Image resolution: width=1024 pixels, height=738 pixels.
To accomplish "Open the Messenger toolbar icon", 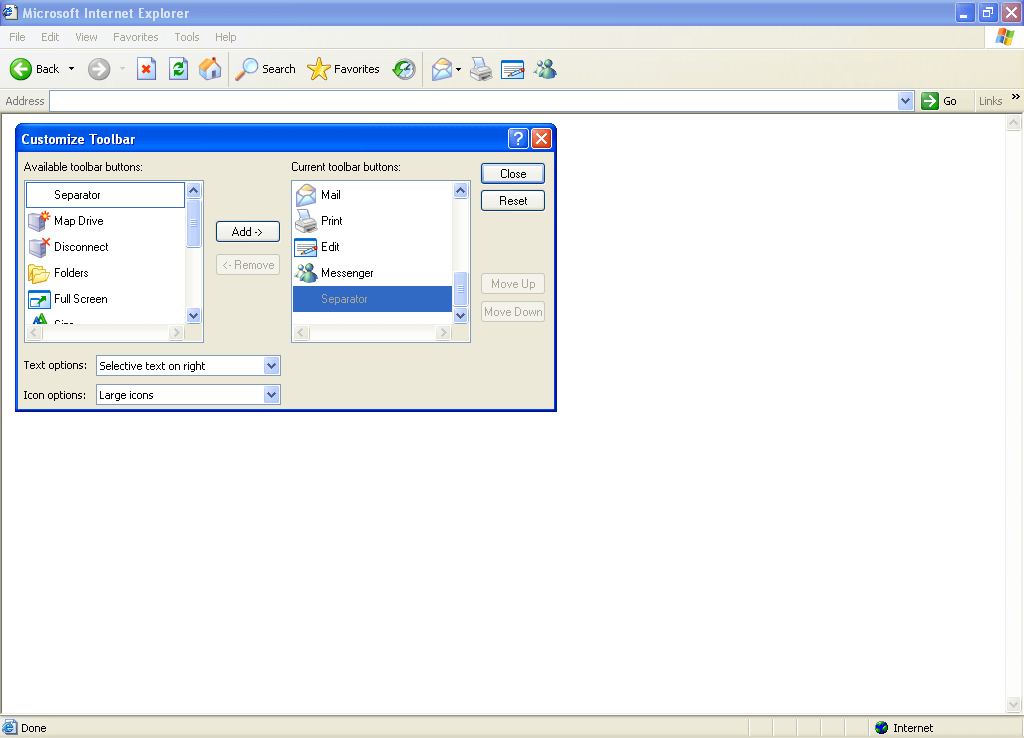I will click(545, 69).
